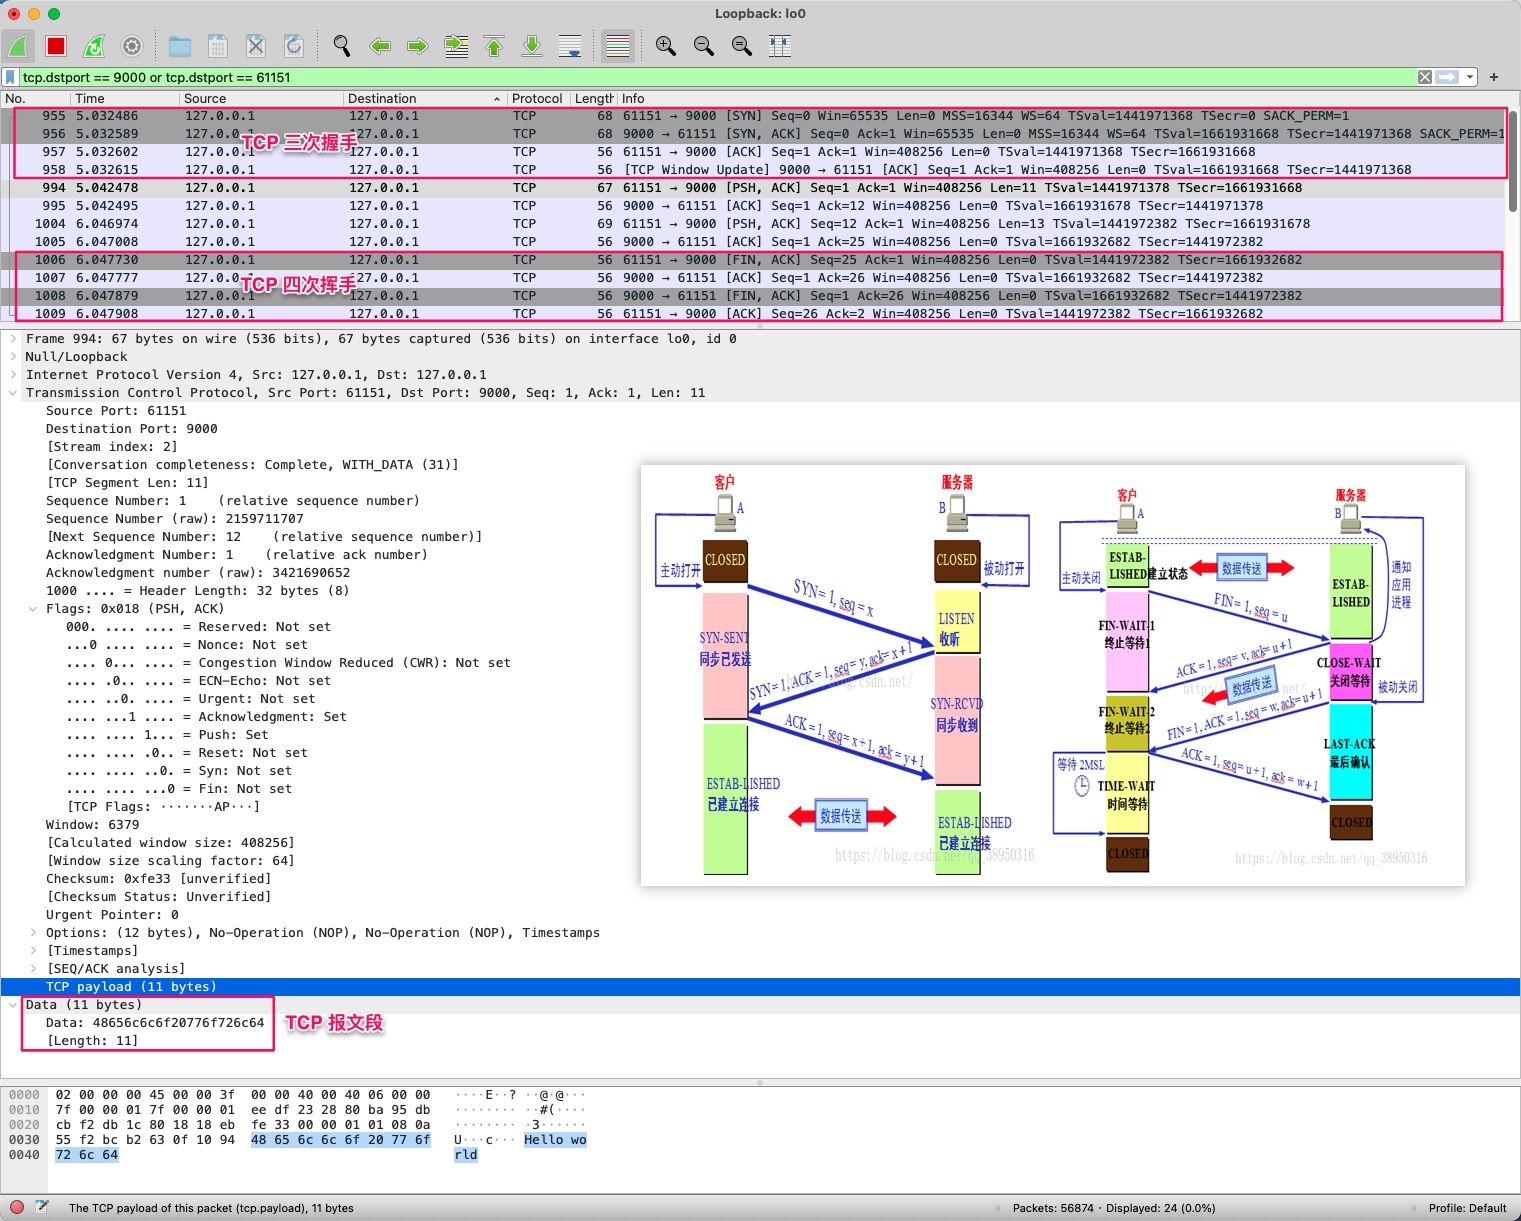Zoom in the main window text

666,46
